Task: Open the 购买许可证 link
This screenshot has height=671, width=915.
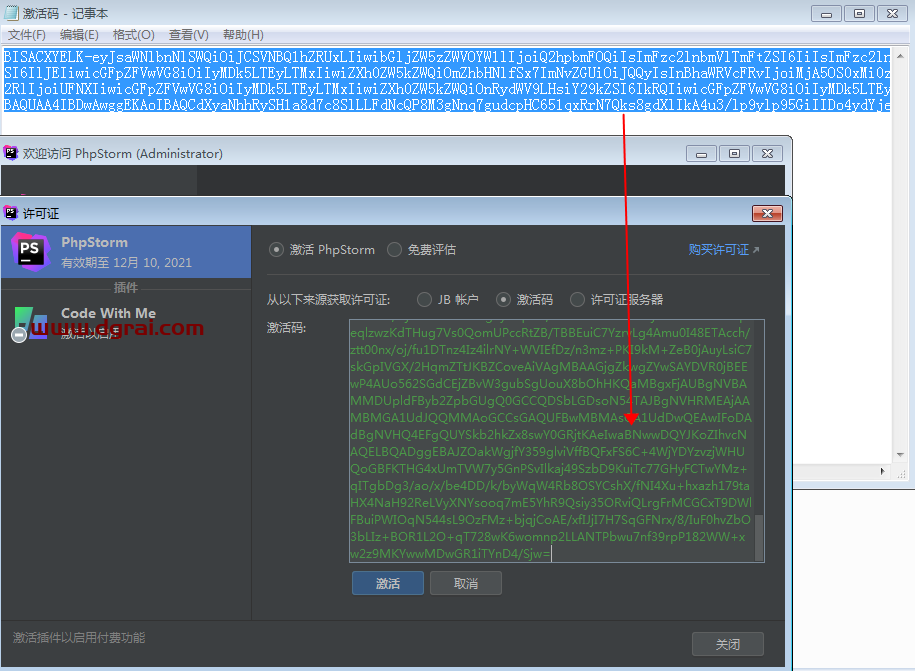Action: click(723, 250)
